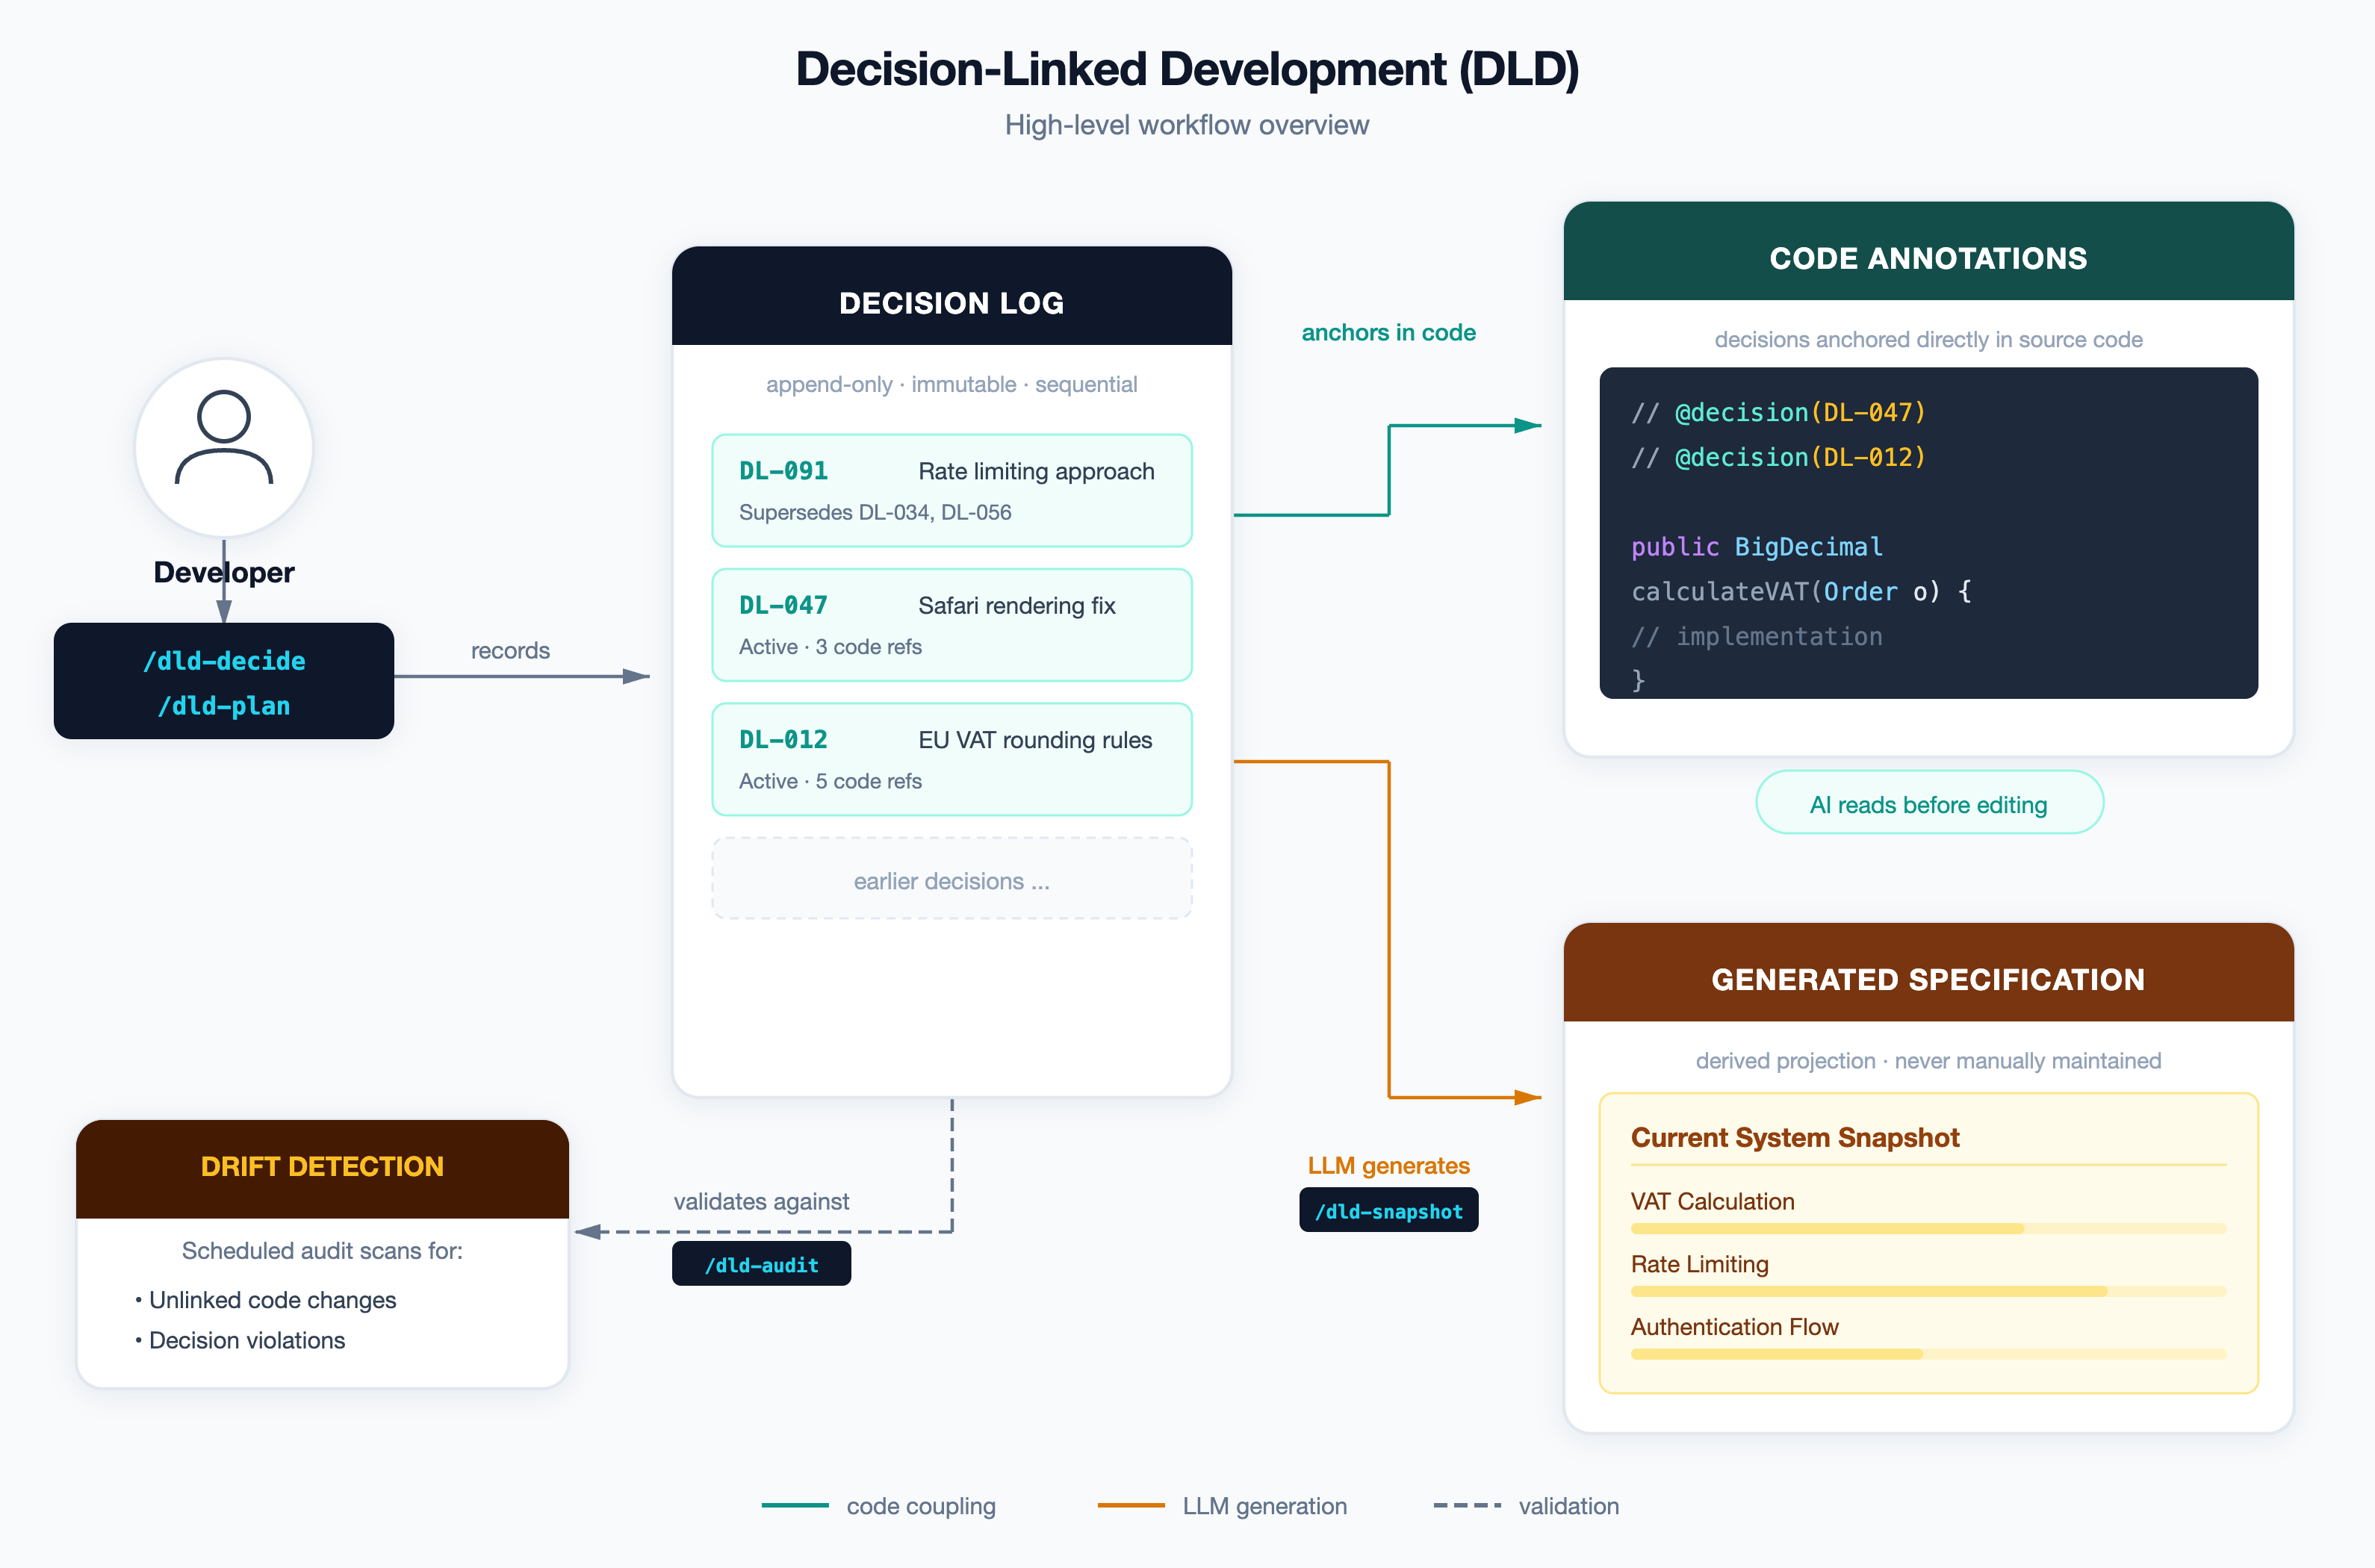
Task: Click the DRIFT DETECTION header
Action: coord(322,1166)
